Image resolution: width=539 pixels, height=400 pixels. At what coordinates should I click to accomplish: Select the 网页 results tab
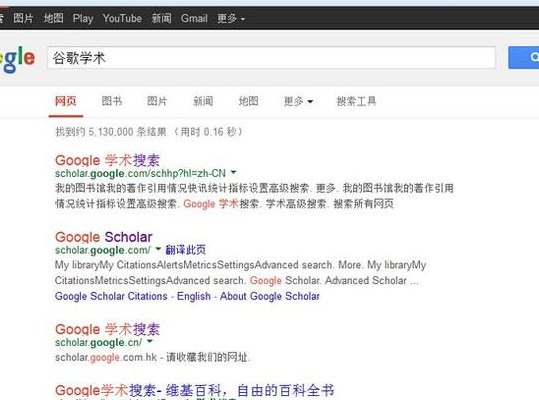coord(66,101)
